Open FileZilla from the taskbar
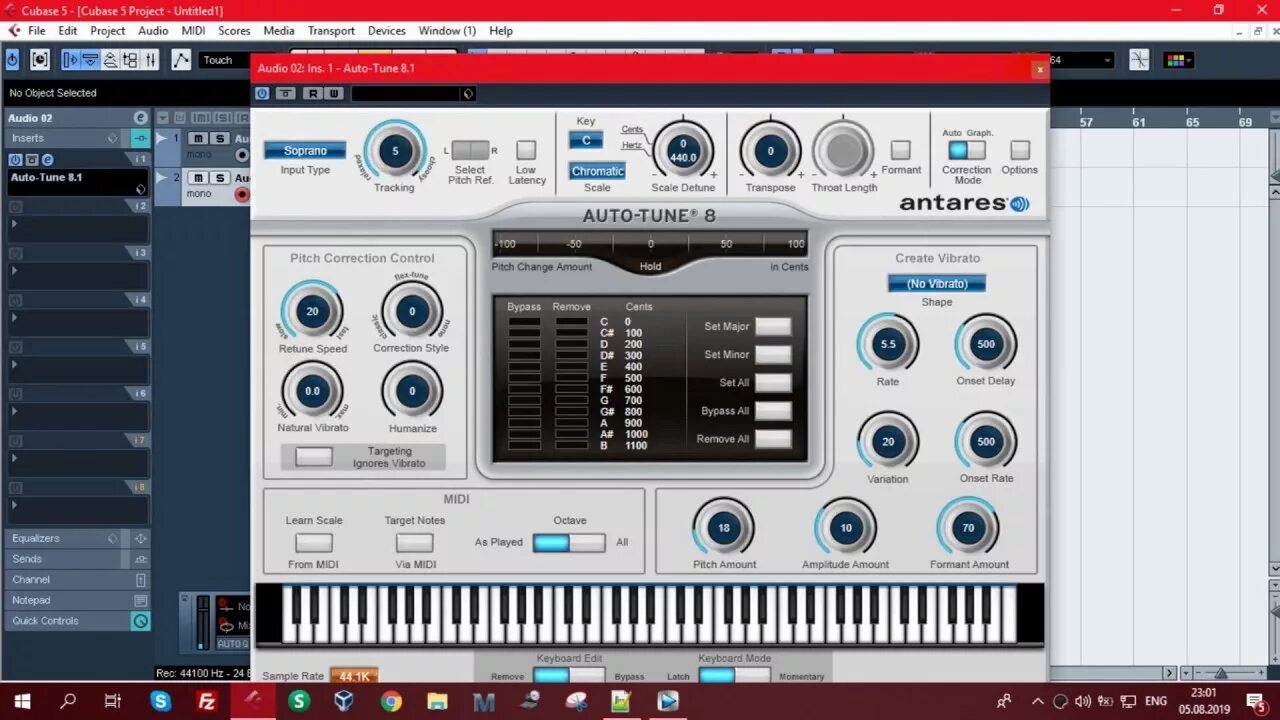The height and width of the screenshot is (720, 1280). tap(207, 701)
